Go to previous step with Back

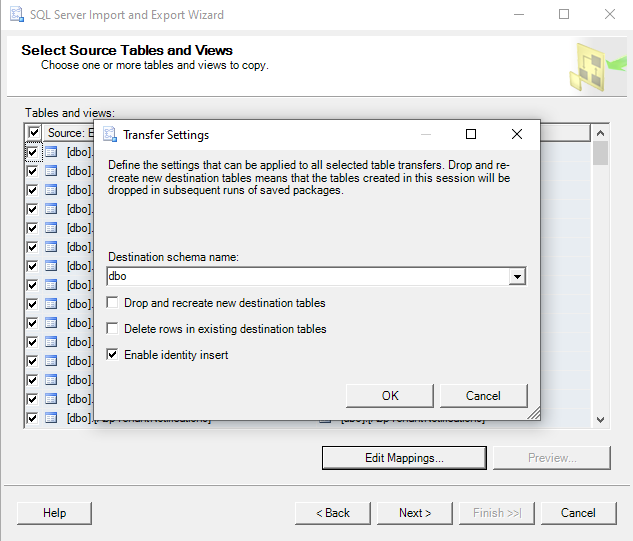point(333,513)
